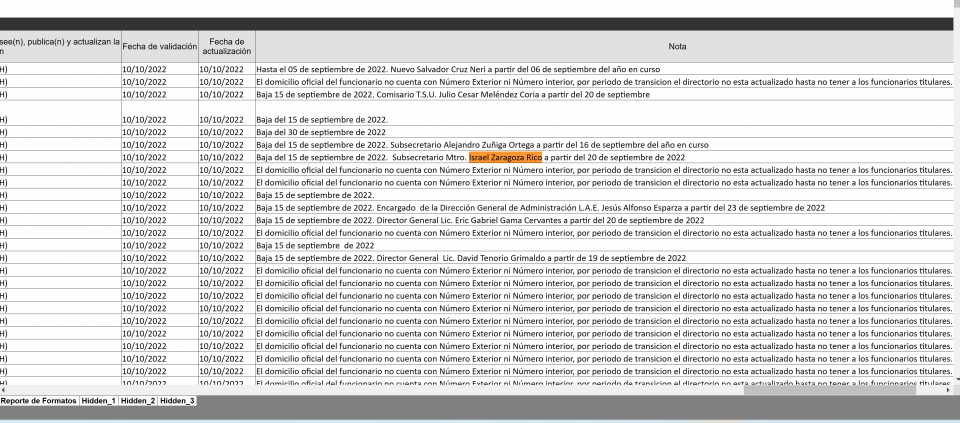960x423 pixels.
Task: Click the left arrow of horizontal scrollbar
Action: pyautogui.click(x=3, y=389)
